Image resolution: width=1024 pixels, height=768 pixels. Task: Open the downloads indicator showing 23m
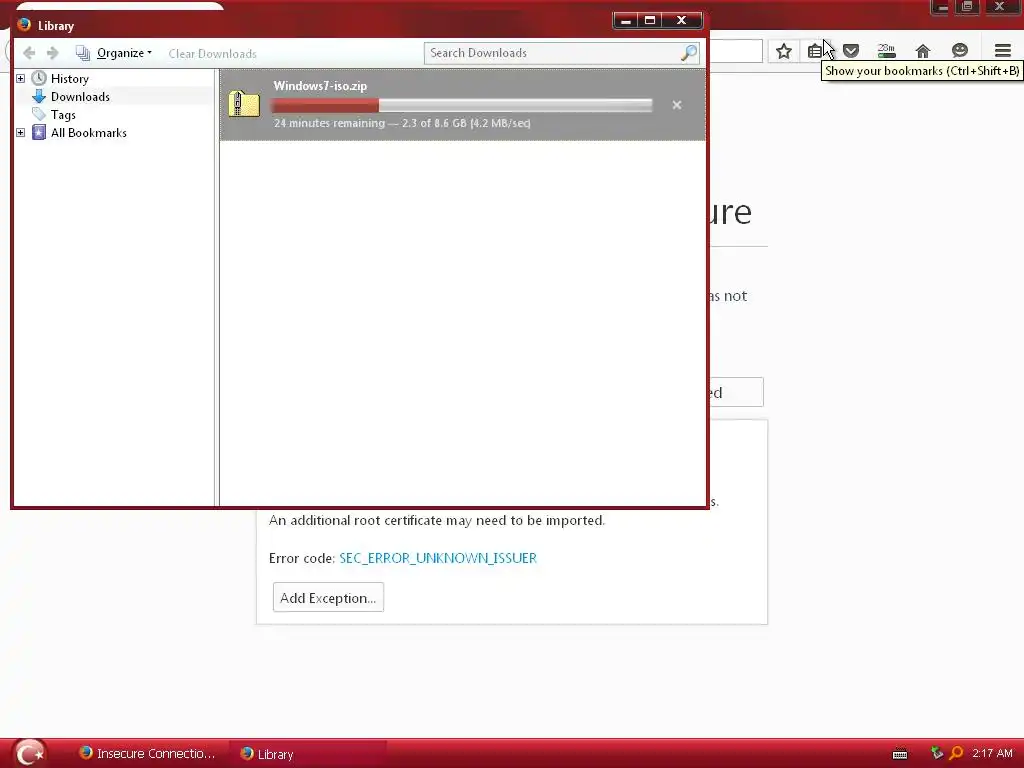tap(886, 51)
